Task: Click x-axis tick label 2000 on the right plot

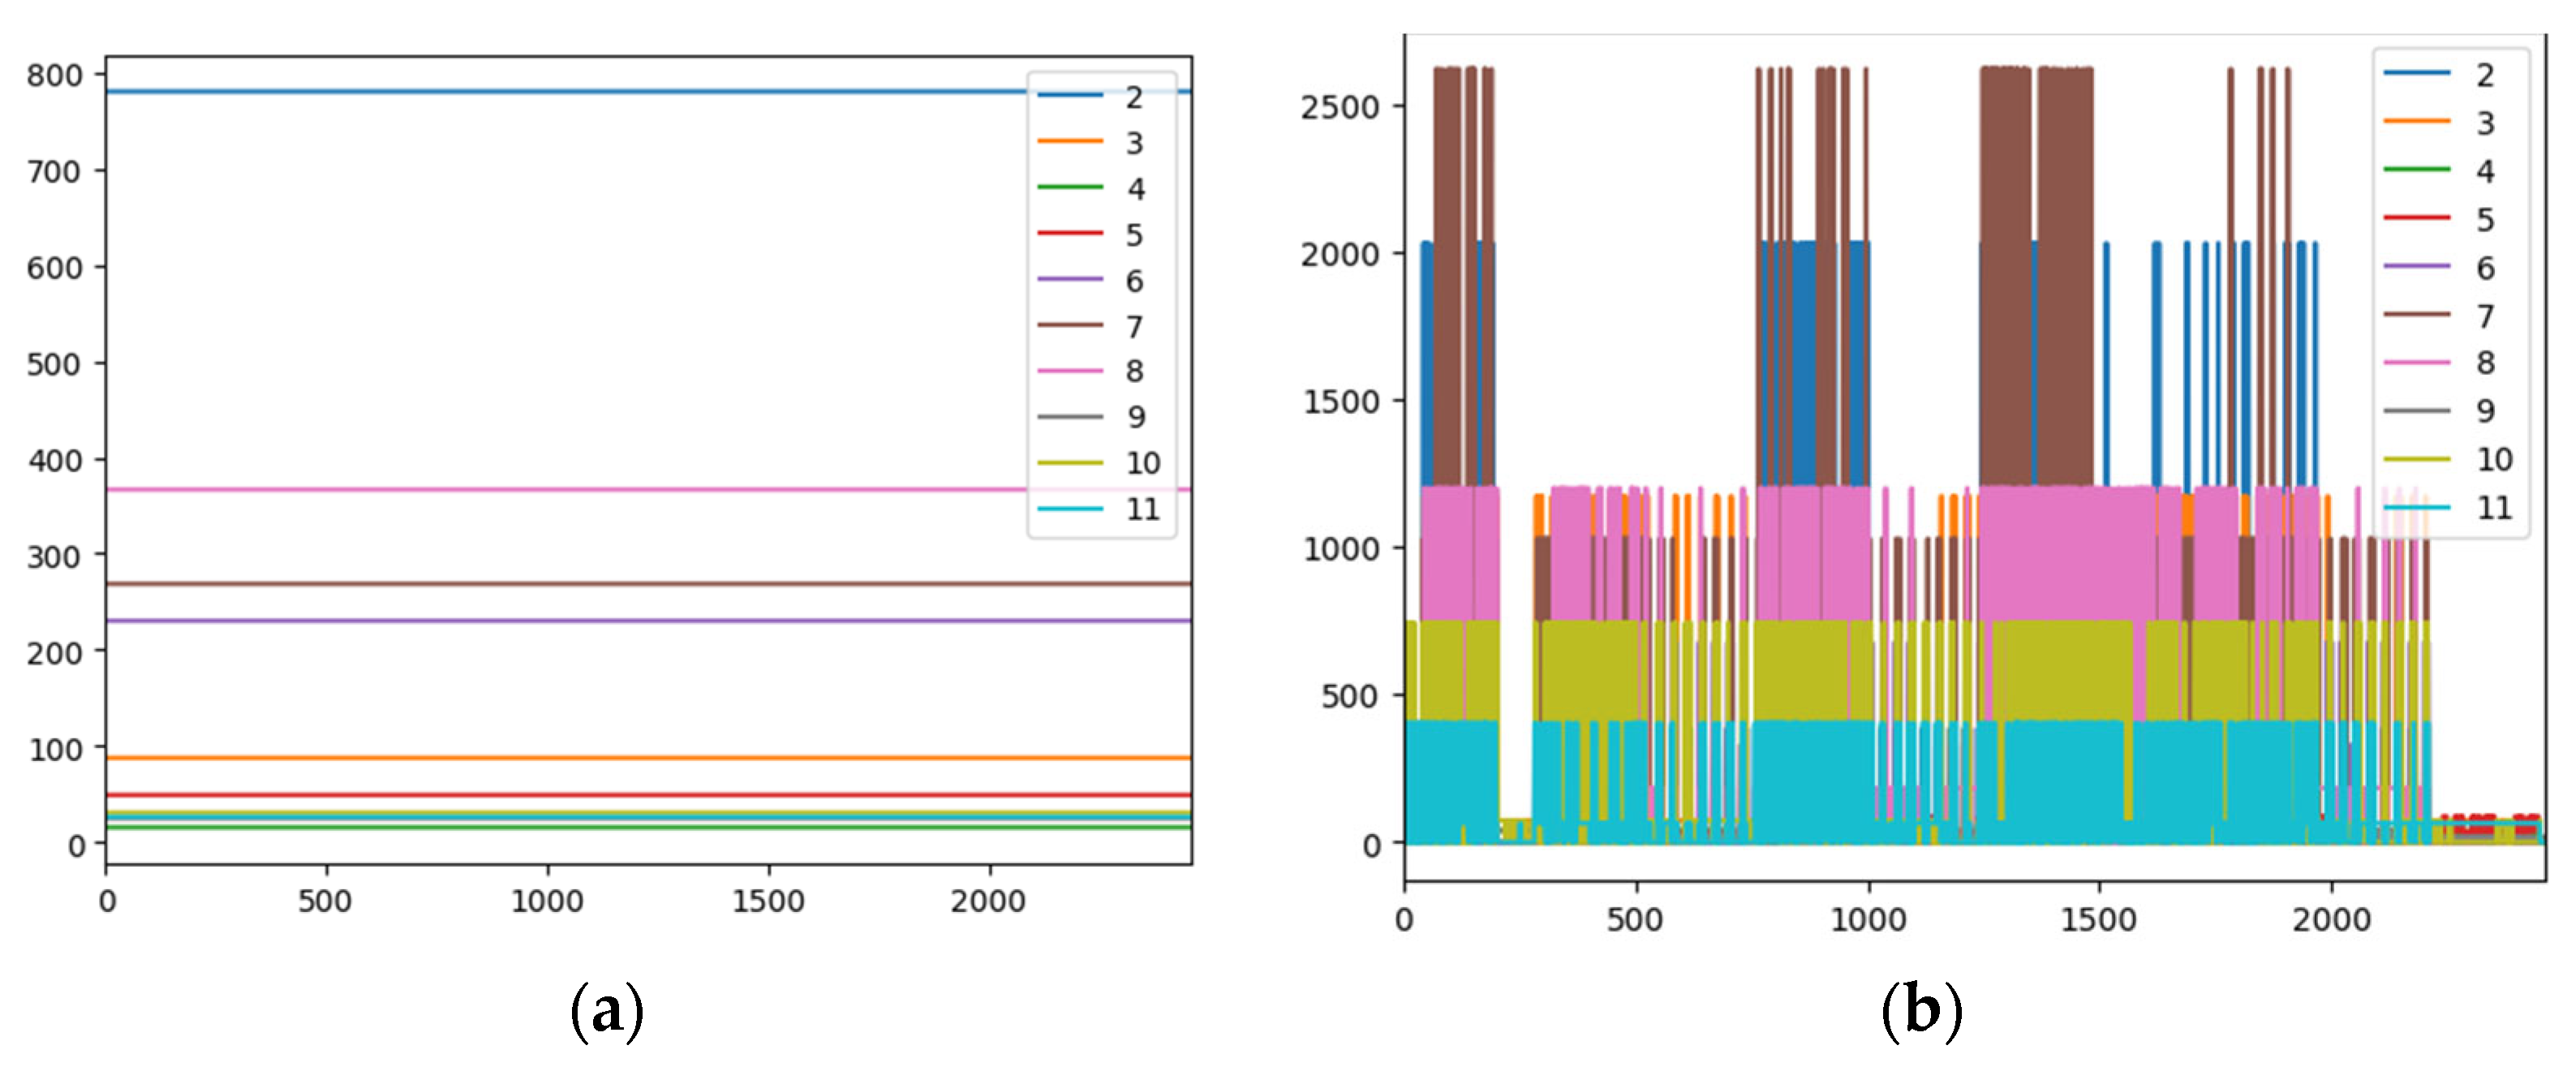Action: click(x=2331, y=919)
